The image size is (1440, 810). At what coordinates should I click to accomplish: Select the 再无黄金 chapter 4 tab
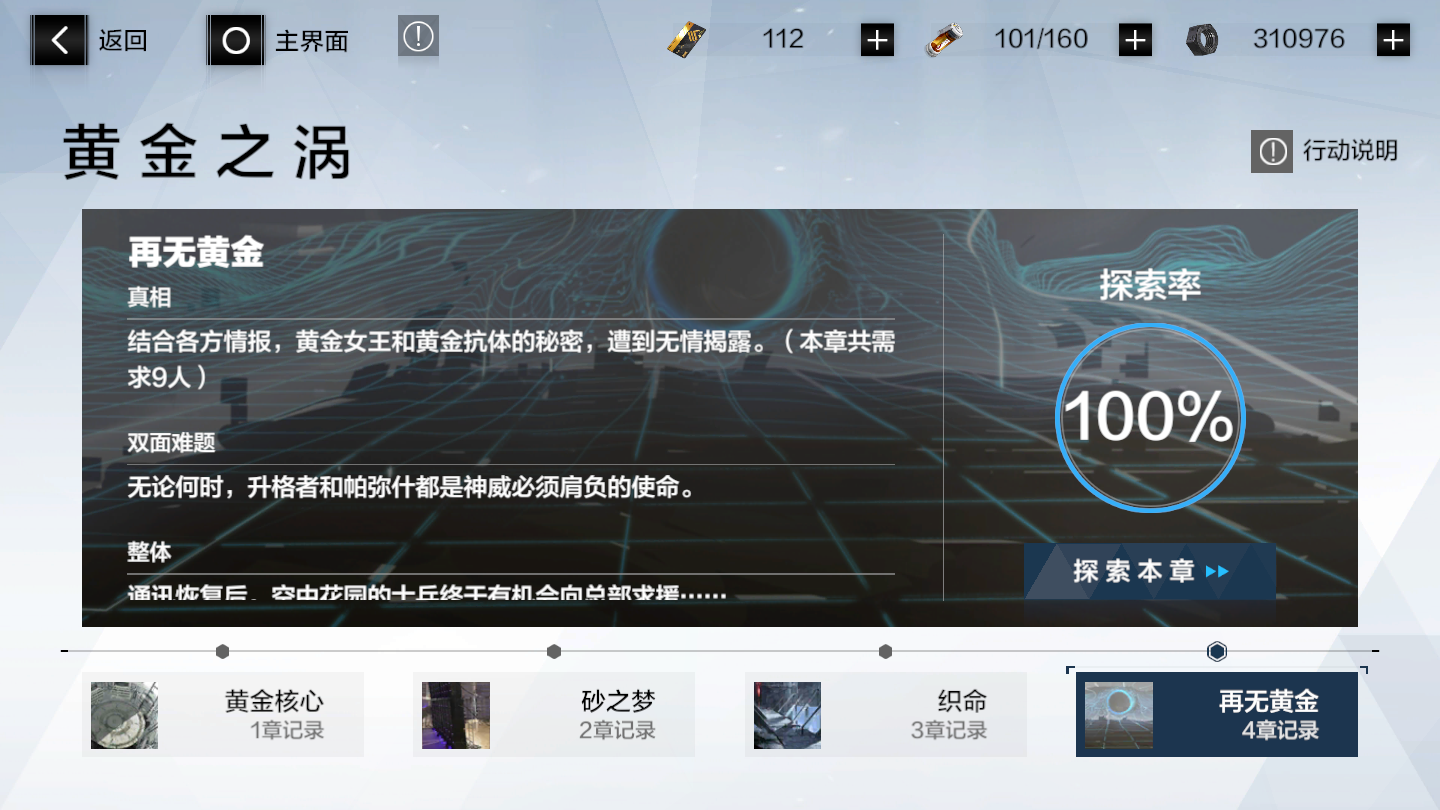(1217, 714)
